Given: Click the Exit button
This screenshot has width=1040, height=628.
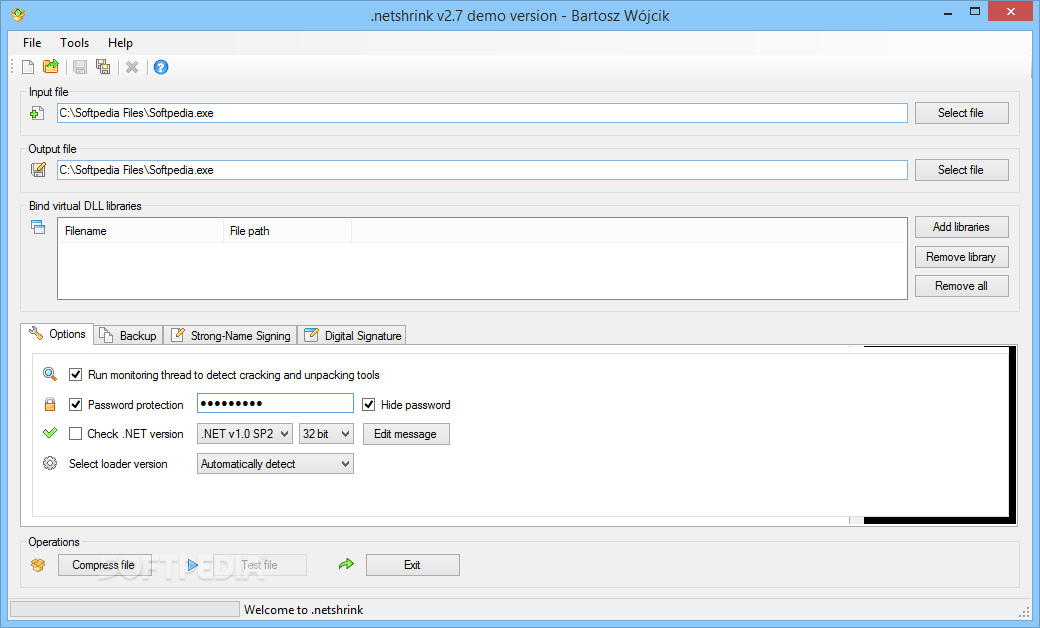Looking at the screenshot, I should (413, 565).
